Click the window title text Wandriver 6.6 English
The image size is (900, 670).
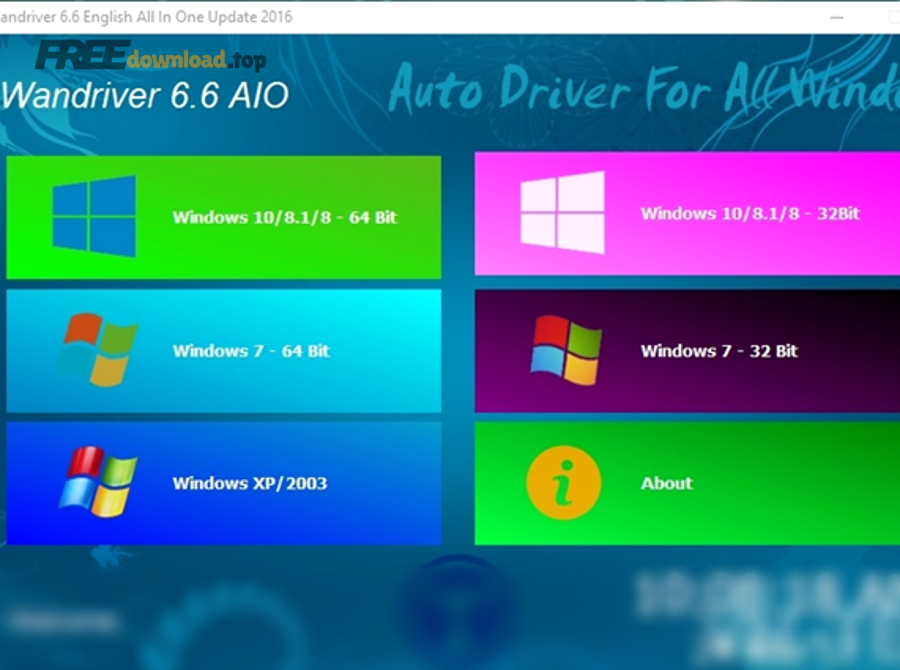pos(66,17)
